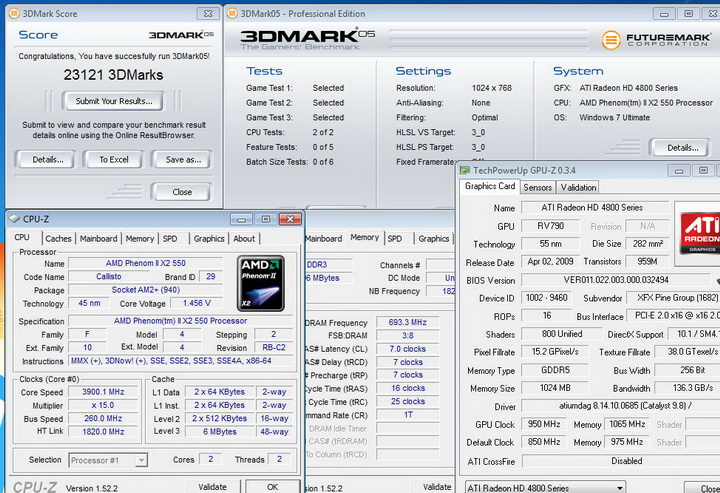Image resolution: width=720 pixels, height=493 pixels.
Task: Open the Graphics tab in background CPU-Z
Action: 433,239
